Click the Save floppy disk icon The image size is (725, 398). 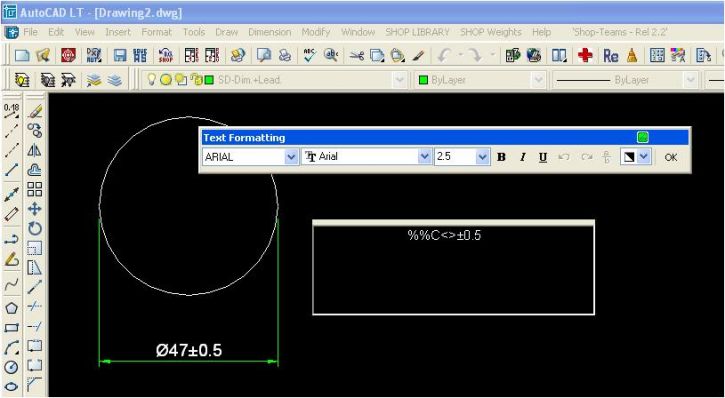pyautogui.click(x=120, y=56)
